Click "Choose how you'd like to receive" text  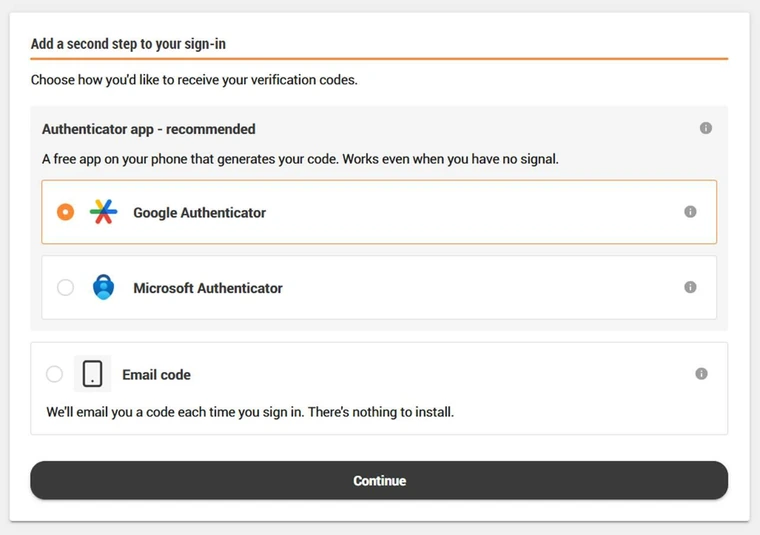(194, 79)
